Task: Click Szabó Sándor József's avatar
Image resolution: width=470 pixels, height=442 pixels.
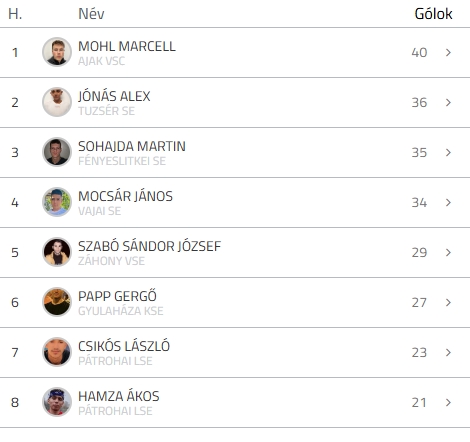Action: pyautogui.click(x=57, y=252)
